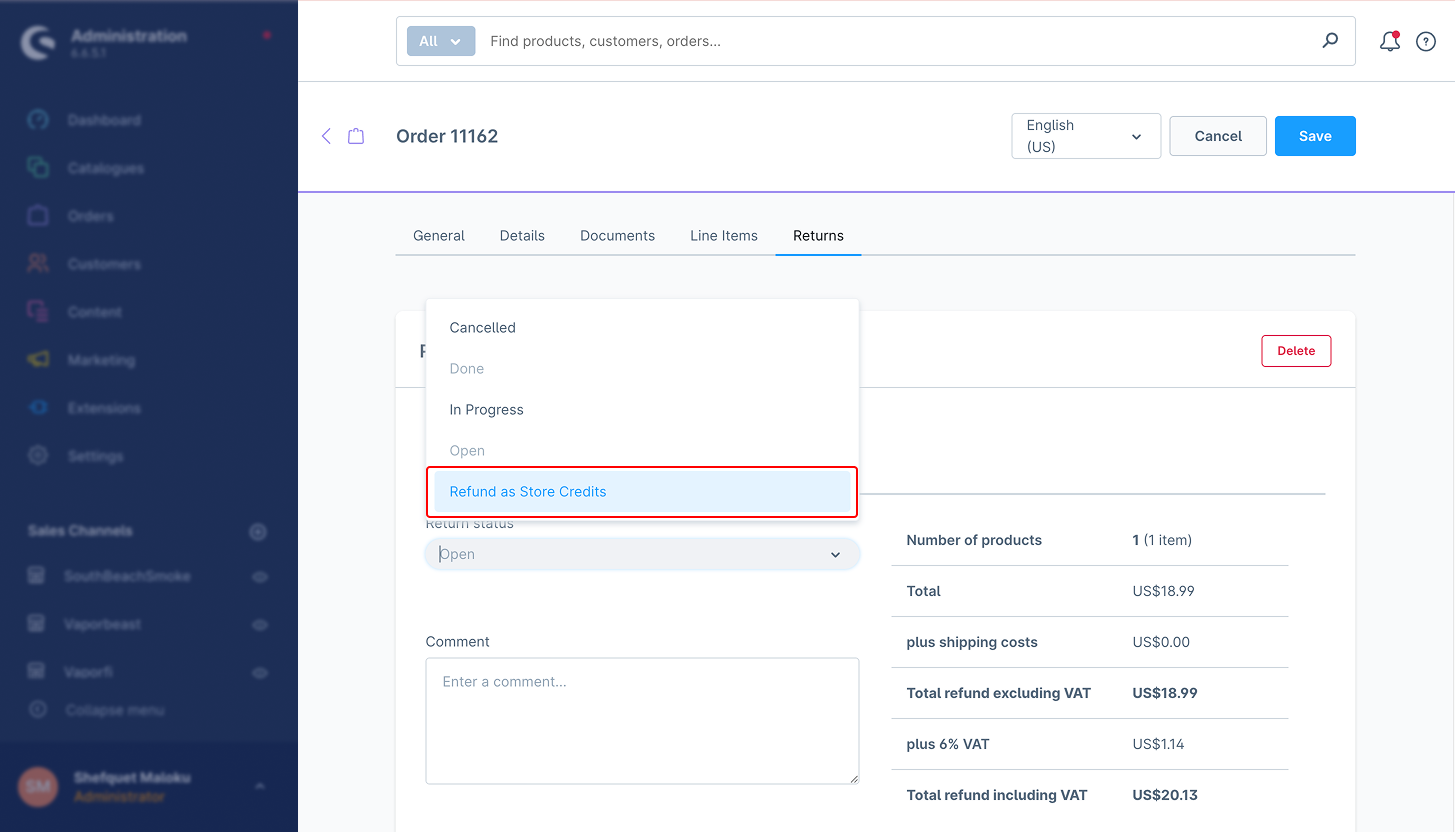1455x832 pixels.
Task: Toggle SouthBeachSmoke channel visibility eye
Action: 260,577
